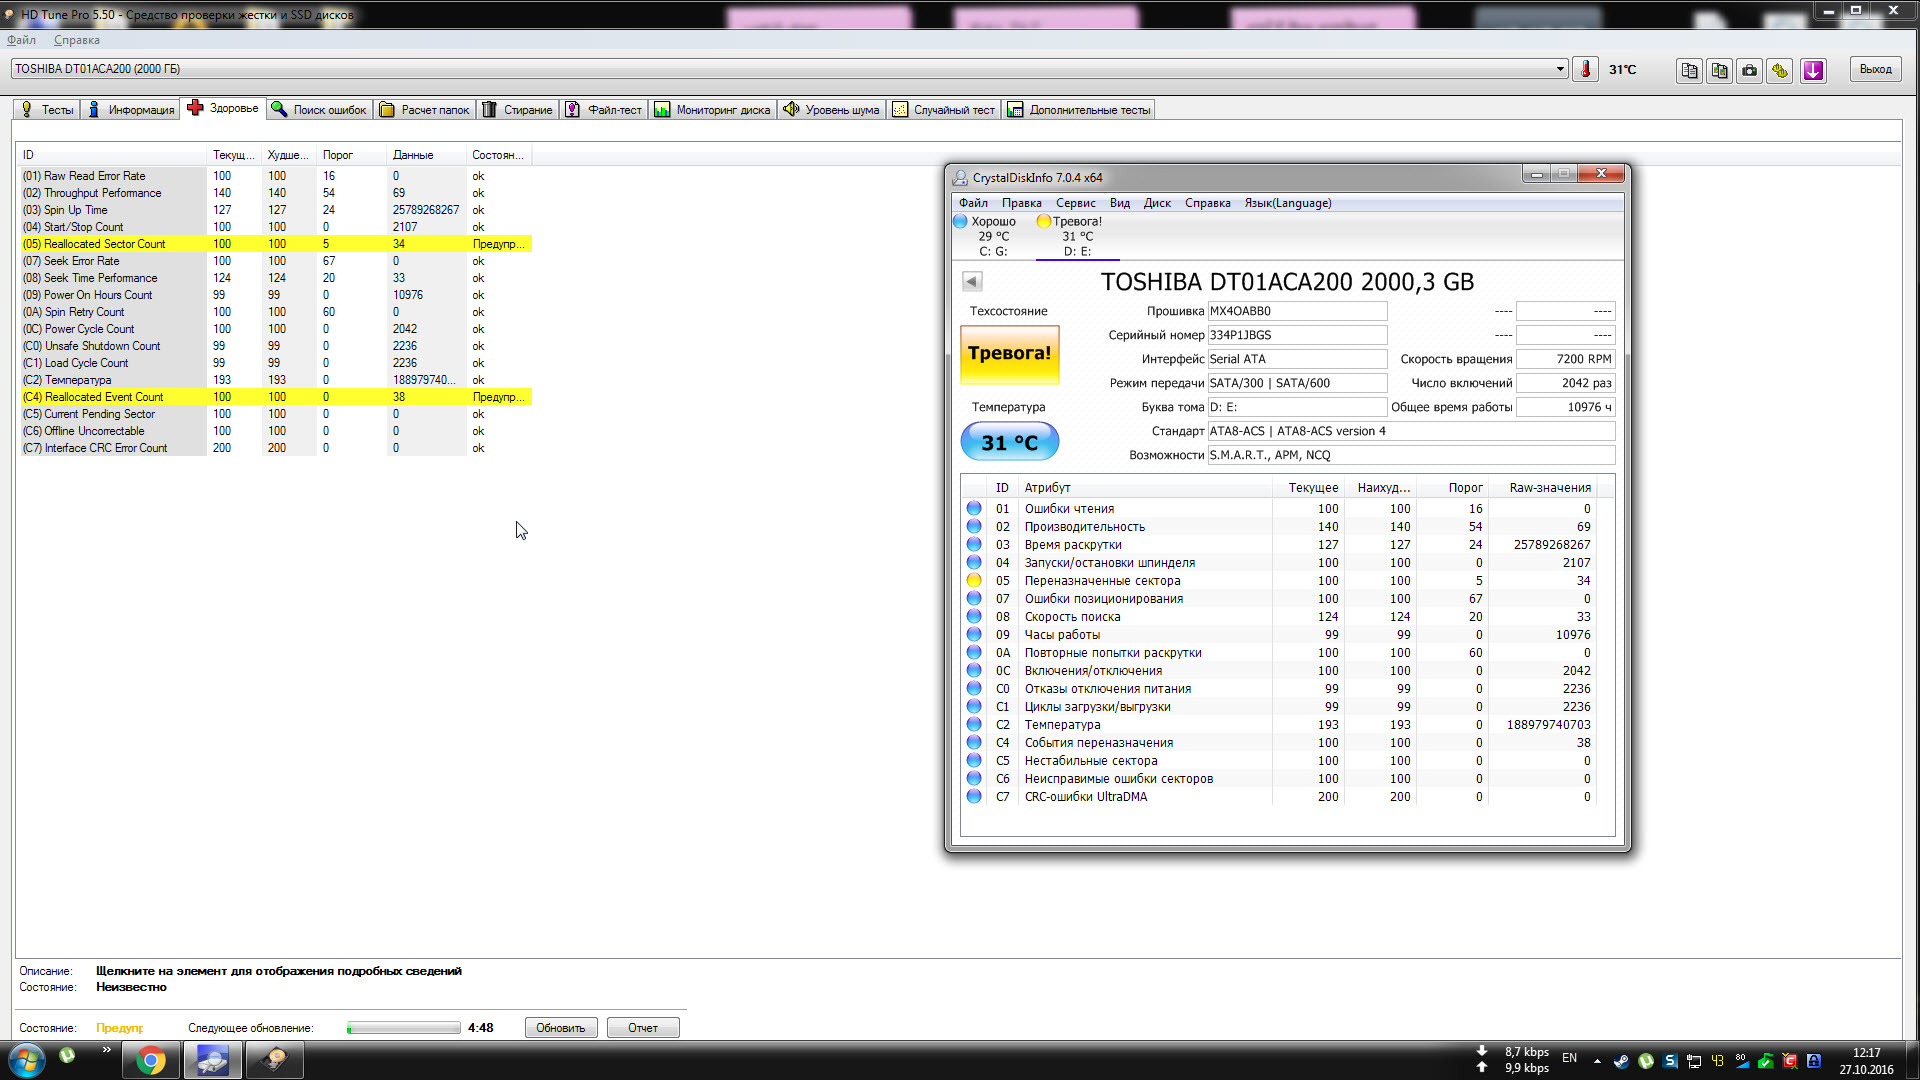Select the D: E: disk with Тревога status
Viewport: 1920px width, 1080px height.
pos(1077,237)
